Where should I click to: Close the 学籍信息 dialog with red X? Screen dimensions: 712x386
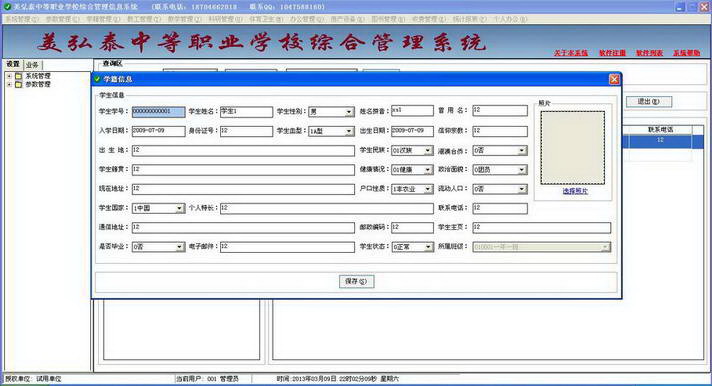pos(614,79)
